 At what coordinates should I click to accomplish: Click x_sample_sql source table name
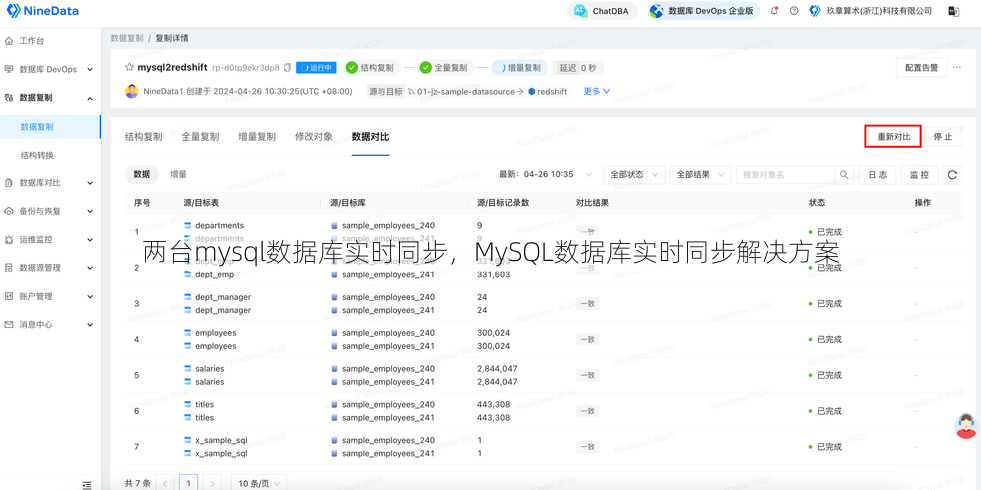tap(221, 441)
